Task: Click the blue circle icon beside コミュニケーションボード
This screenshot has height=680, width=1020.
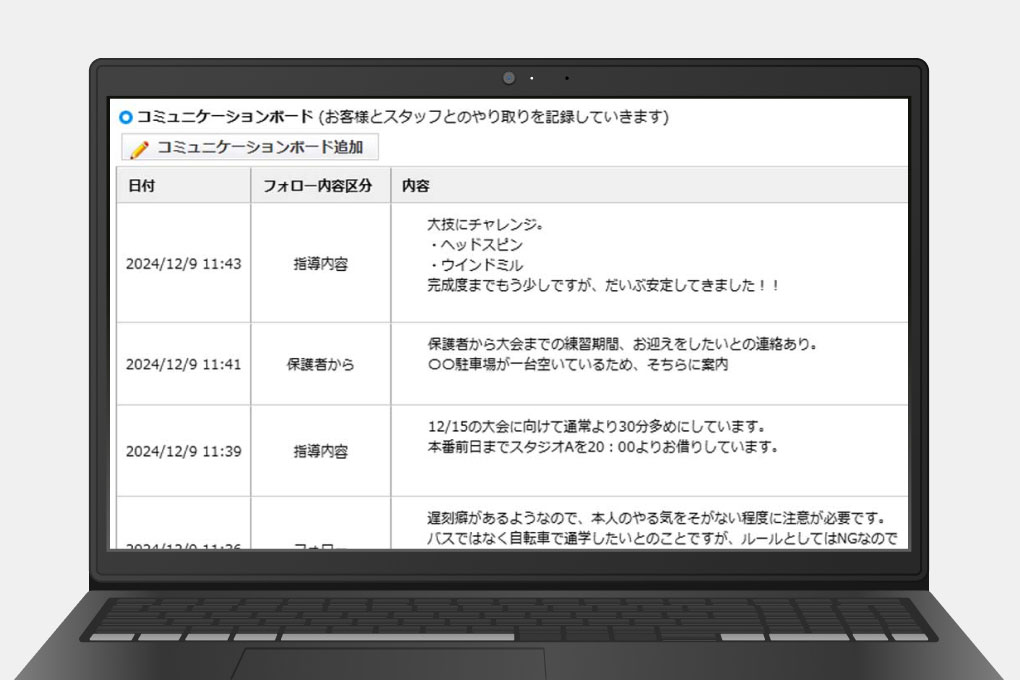Action: [x=126, y=117]
